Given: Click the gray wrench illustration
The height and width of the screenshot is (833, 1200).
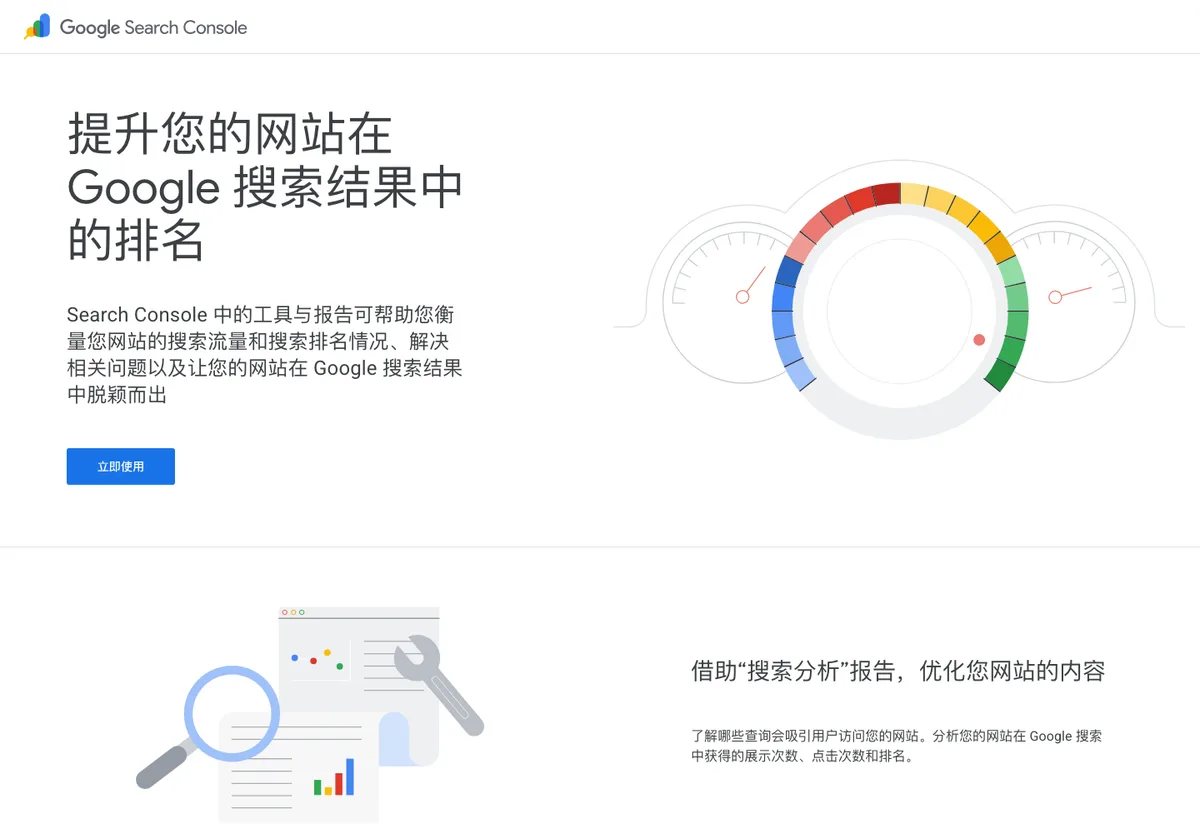Looking at the screenshot, I should [x=438, y=685].
